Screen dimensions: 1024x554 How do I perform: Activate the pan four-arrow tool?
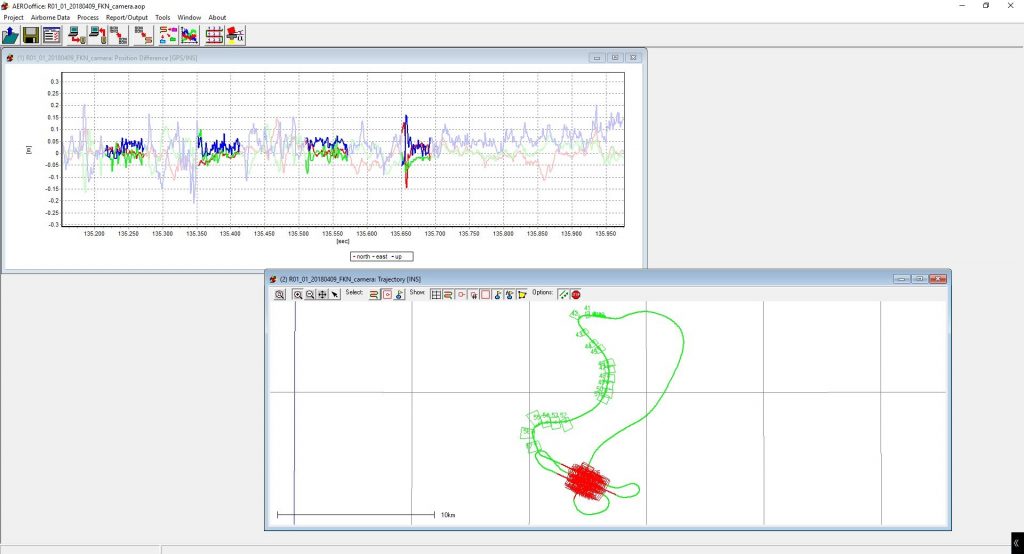pos(323,295)
